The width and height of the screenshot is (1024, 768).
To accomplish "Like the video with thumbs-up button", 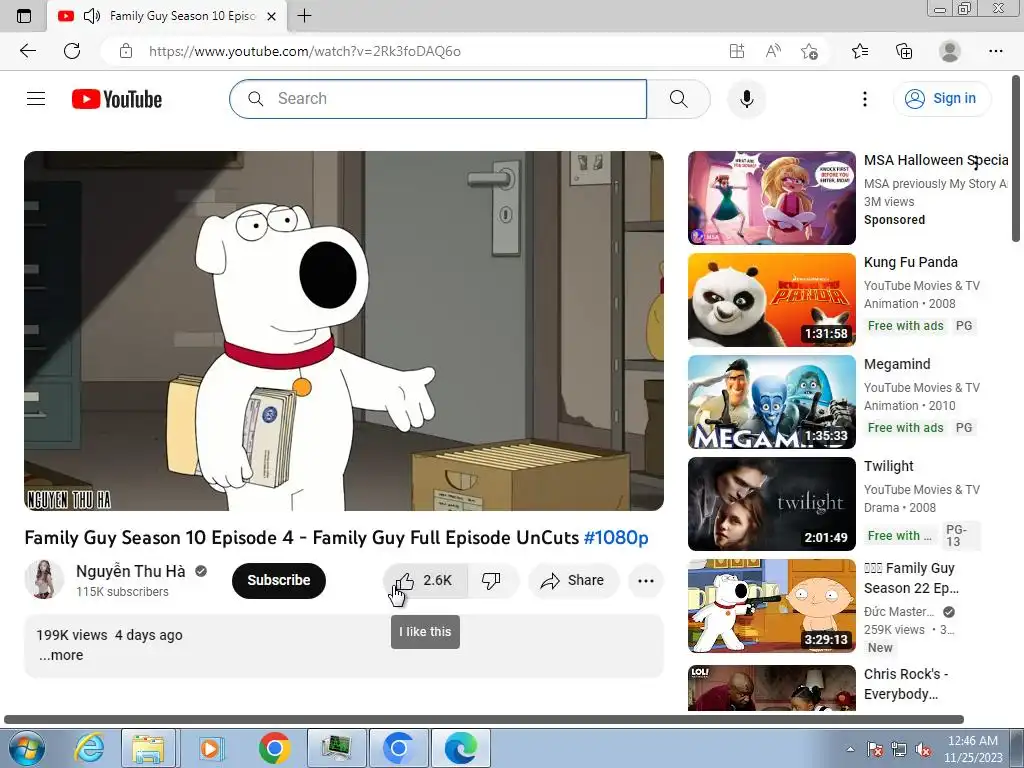I will 425,580.
